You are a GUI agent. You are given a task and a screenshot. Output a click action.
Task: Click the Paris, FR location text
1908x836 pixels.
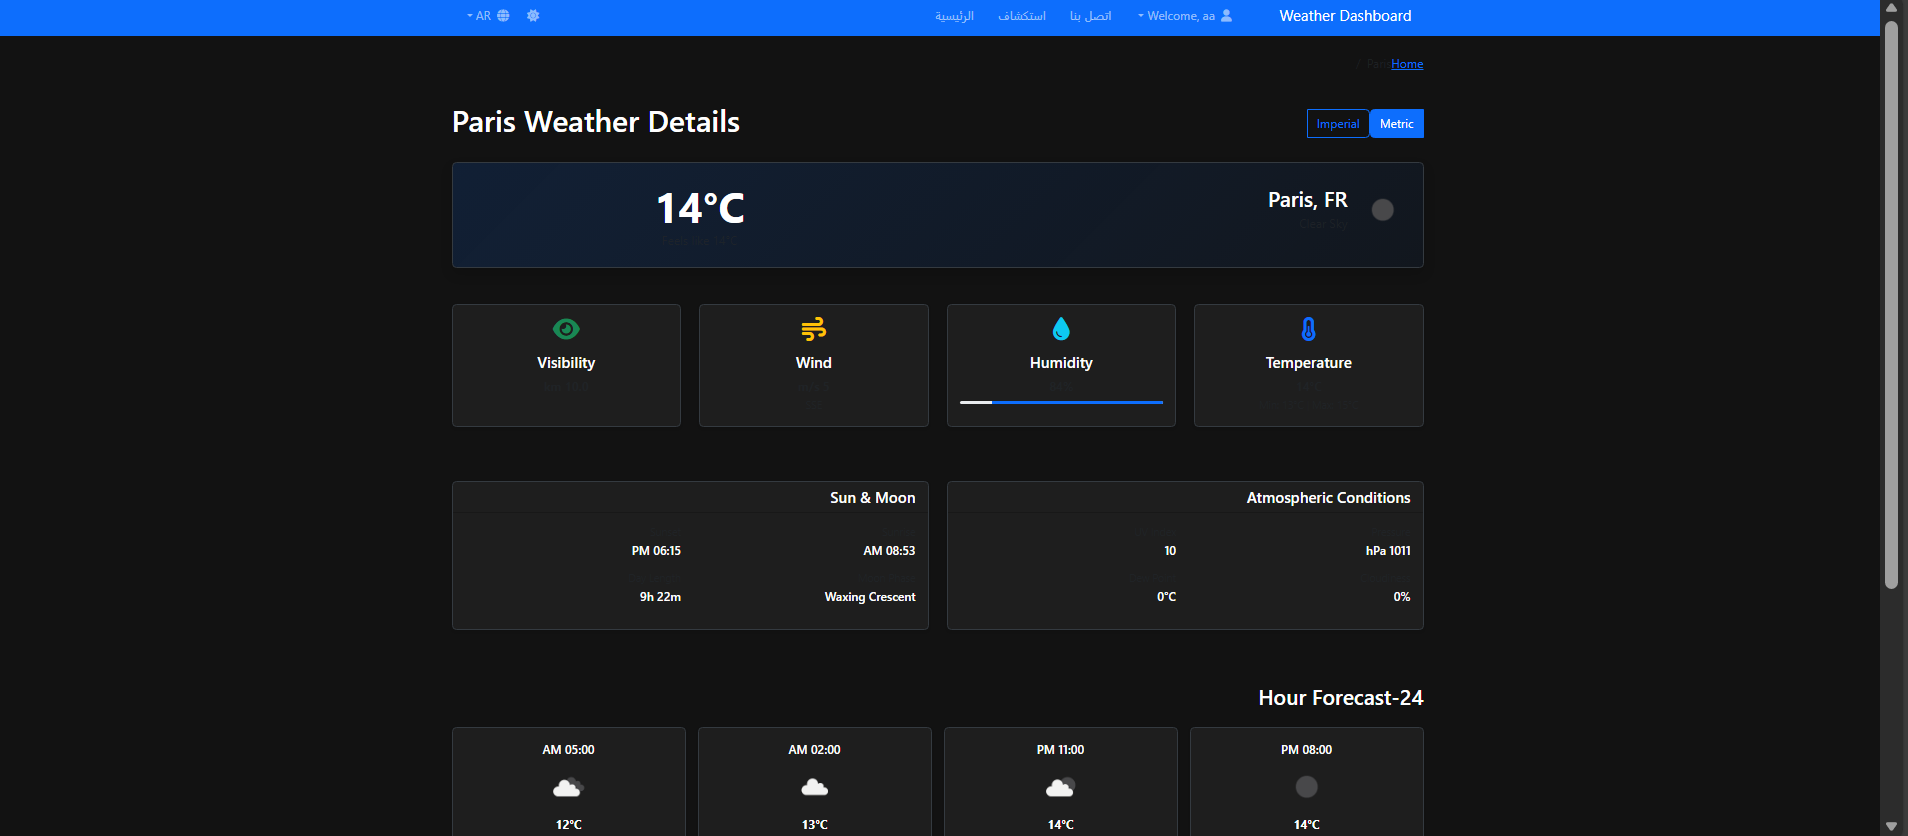[x=1308, y=200]
